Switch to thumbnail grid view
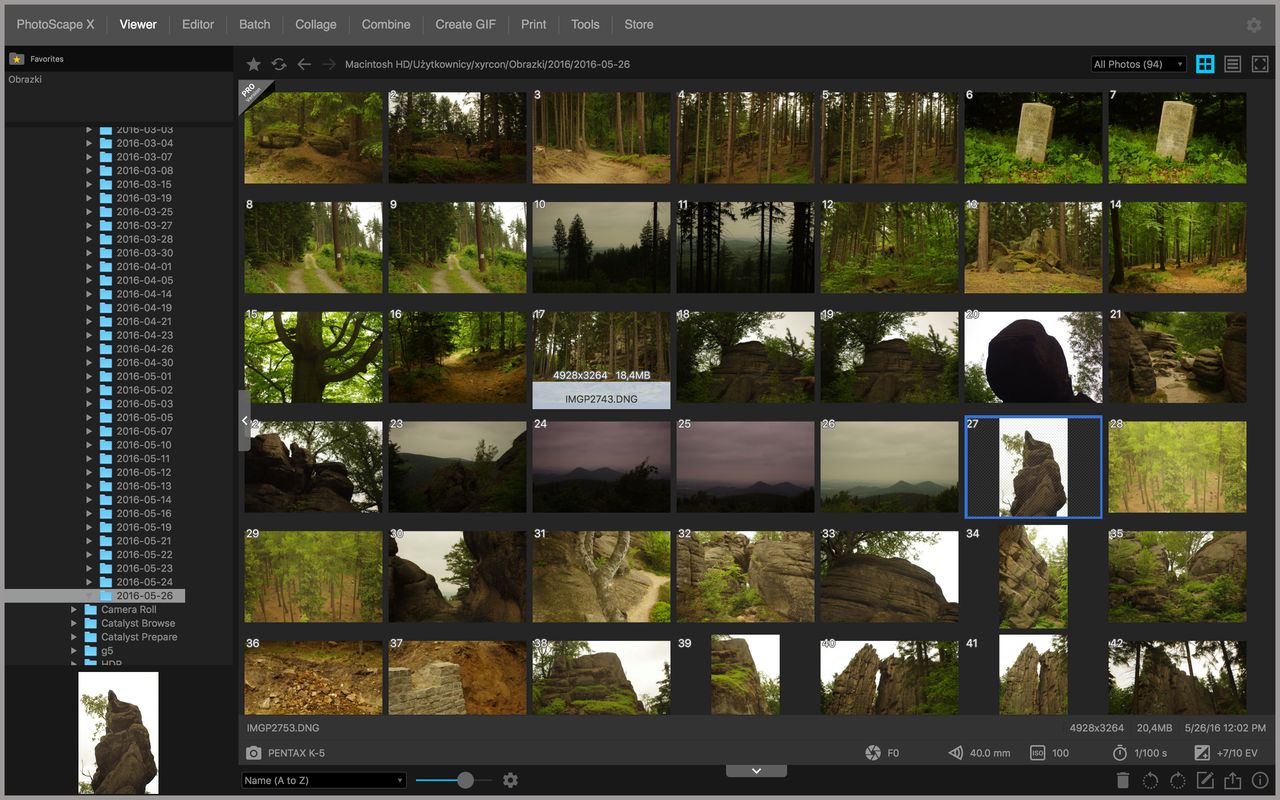 tap(1206, 64)
